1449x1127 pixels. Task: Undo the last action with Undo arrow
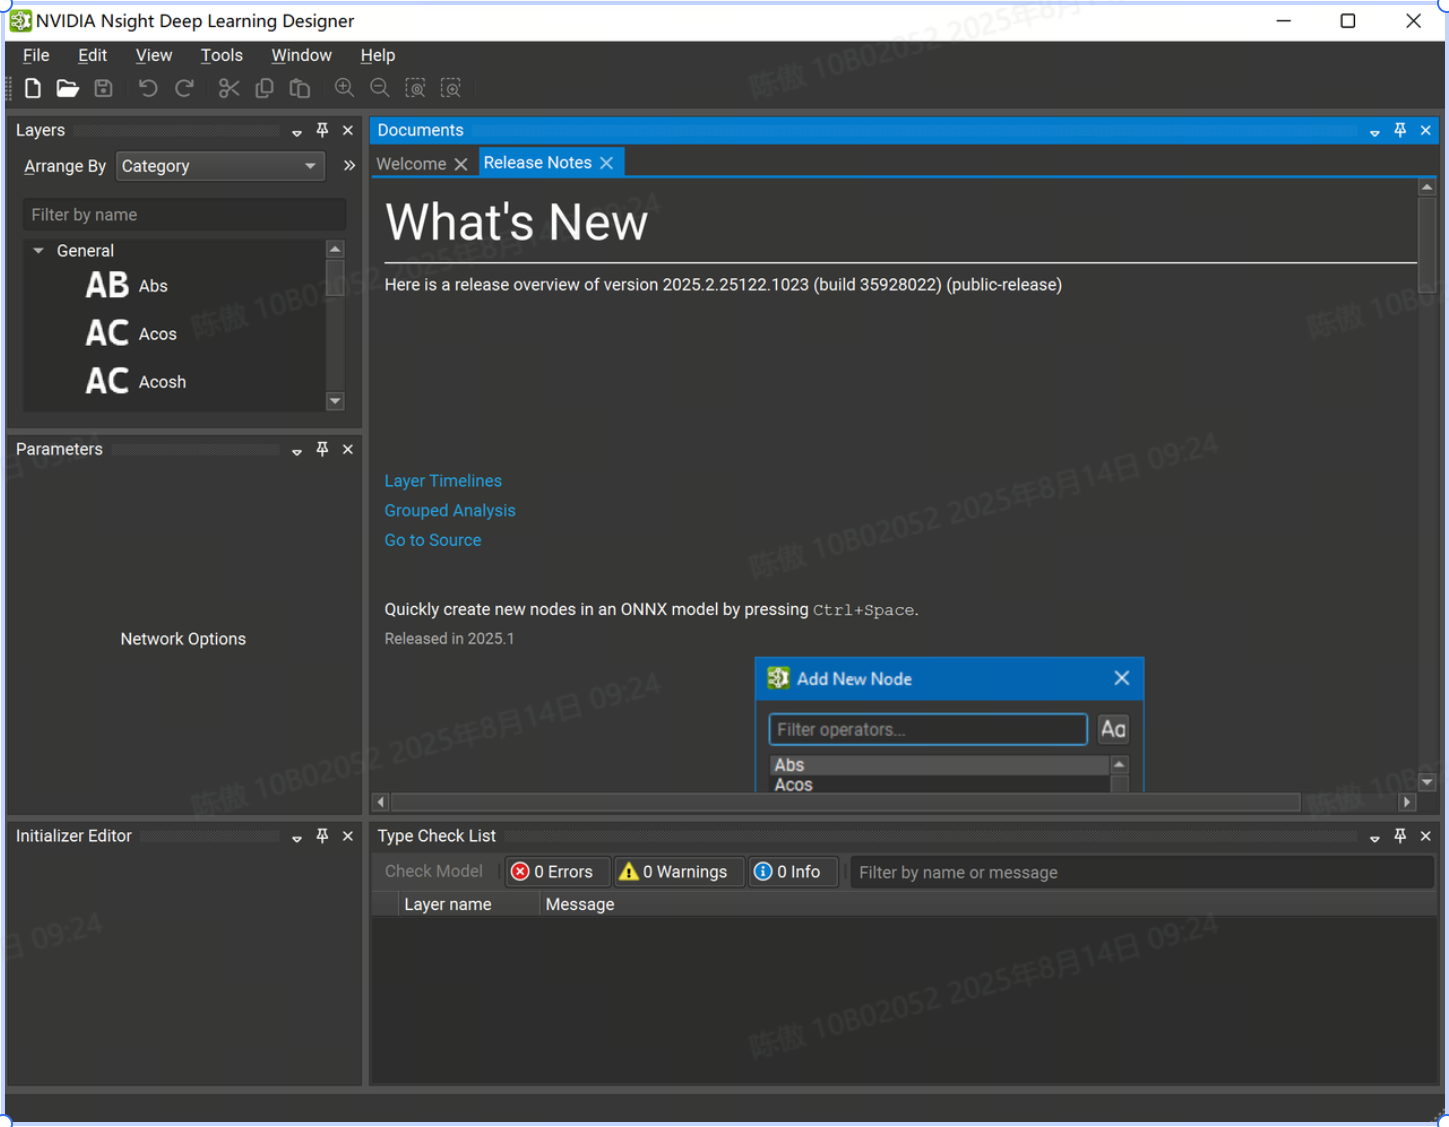pos(148,88)
